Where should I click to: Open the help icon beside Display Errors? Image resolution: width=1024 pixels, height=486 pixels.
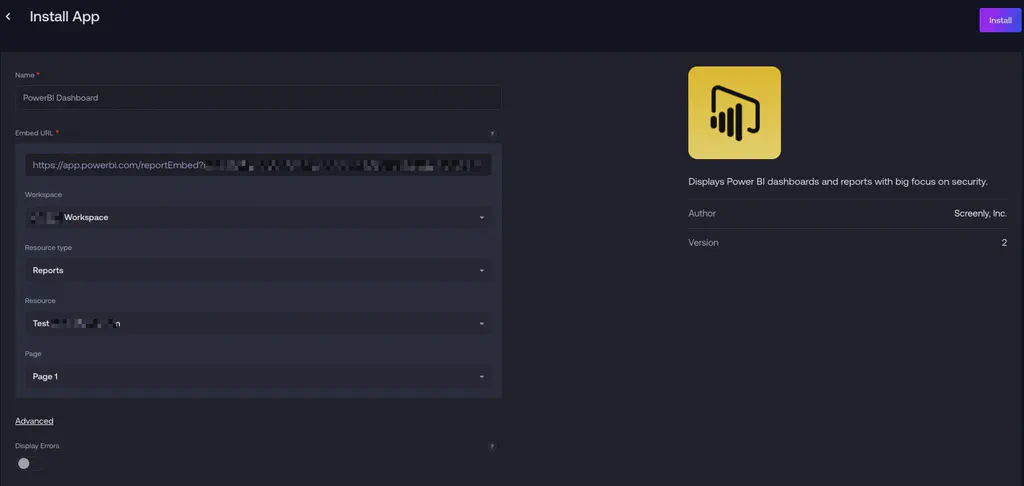point(492,447)
